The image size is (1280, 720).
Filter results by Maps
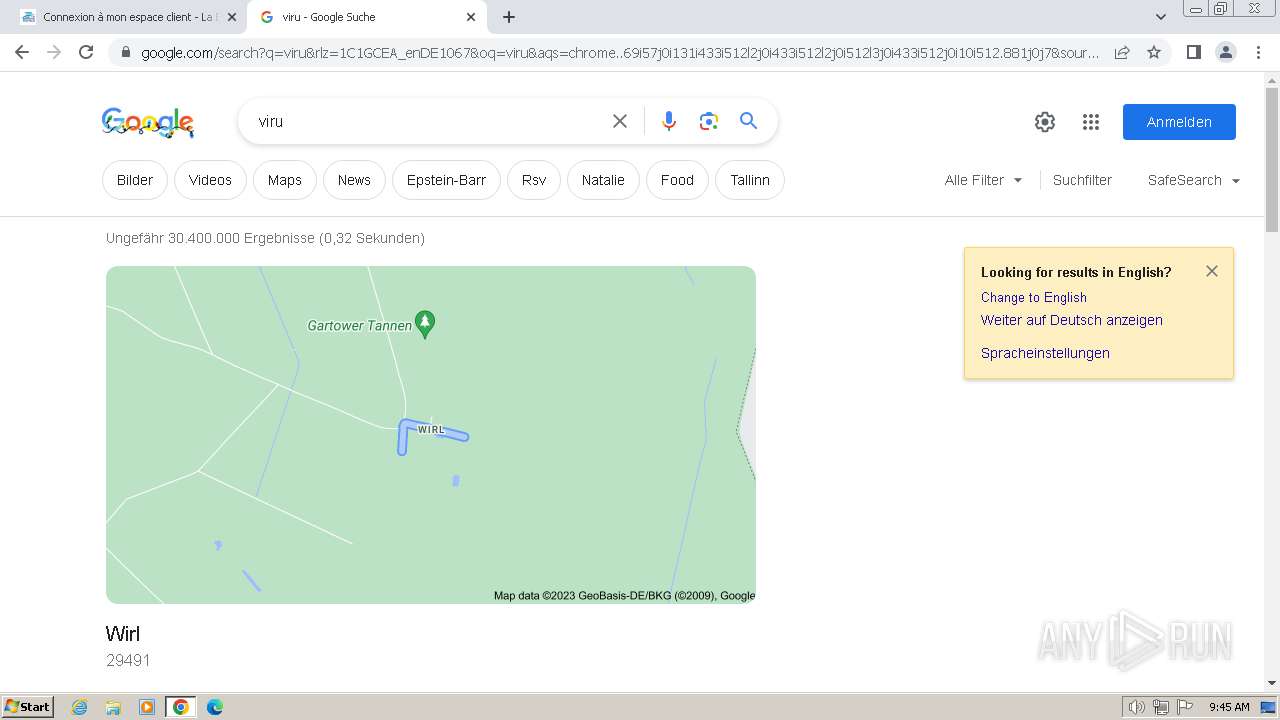pos(285,180)
